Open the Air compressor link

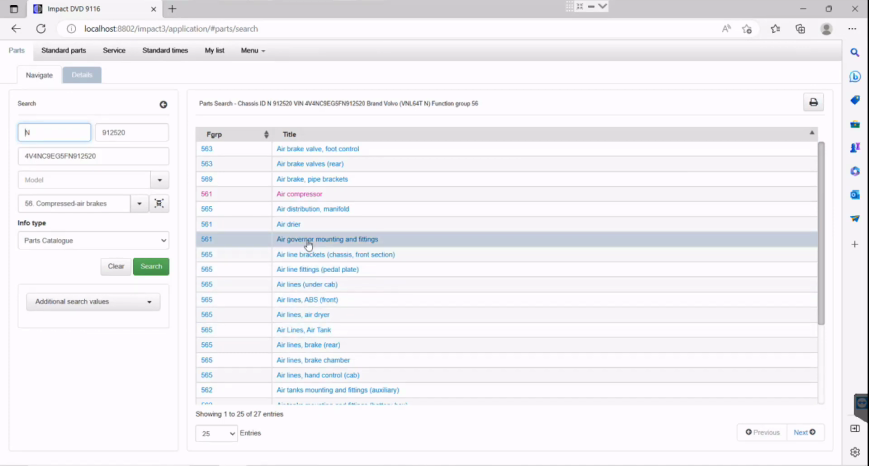(x=297, y=194)
